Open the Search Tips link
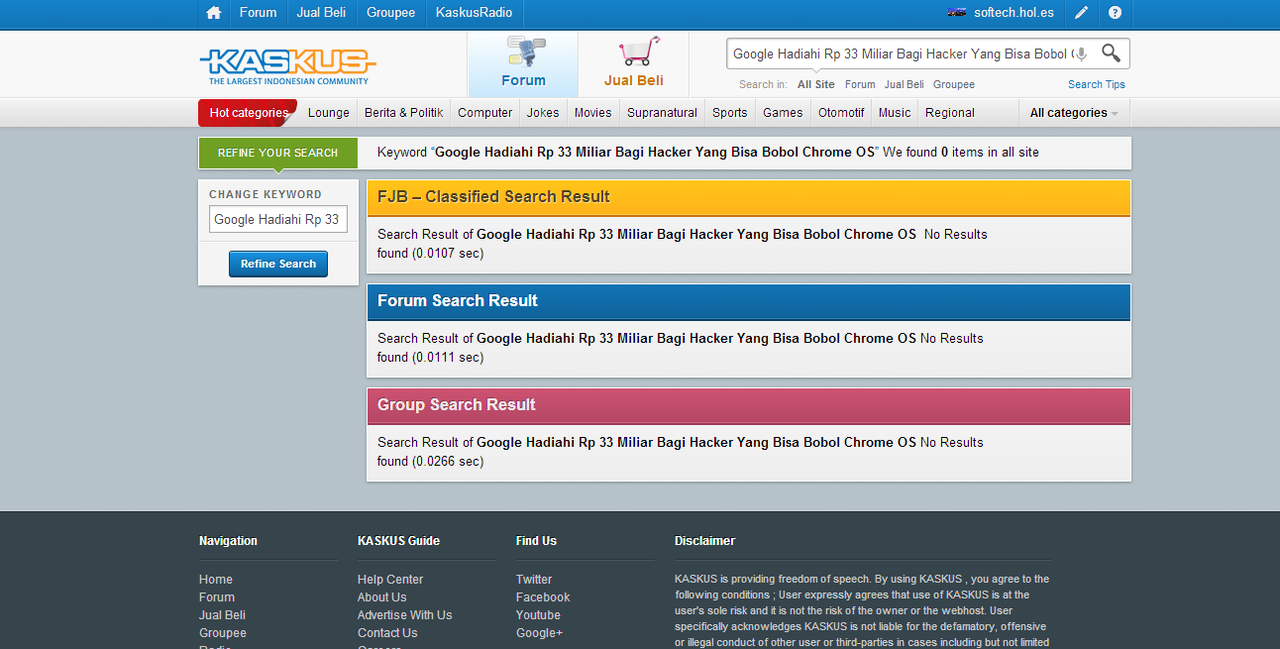The height and width of the screenshot is (649, 1280). click(x=1096, y=85)
